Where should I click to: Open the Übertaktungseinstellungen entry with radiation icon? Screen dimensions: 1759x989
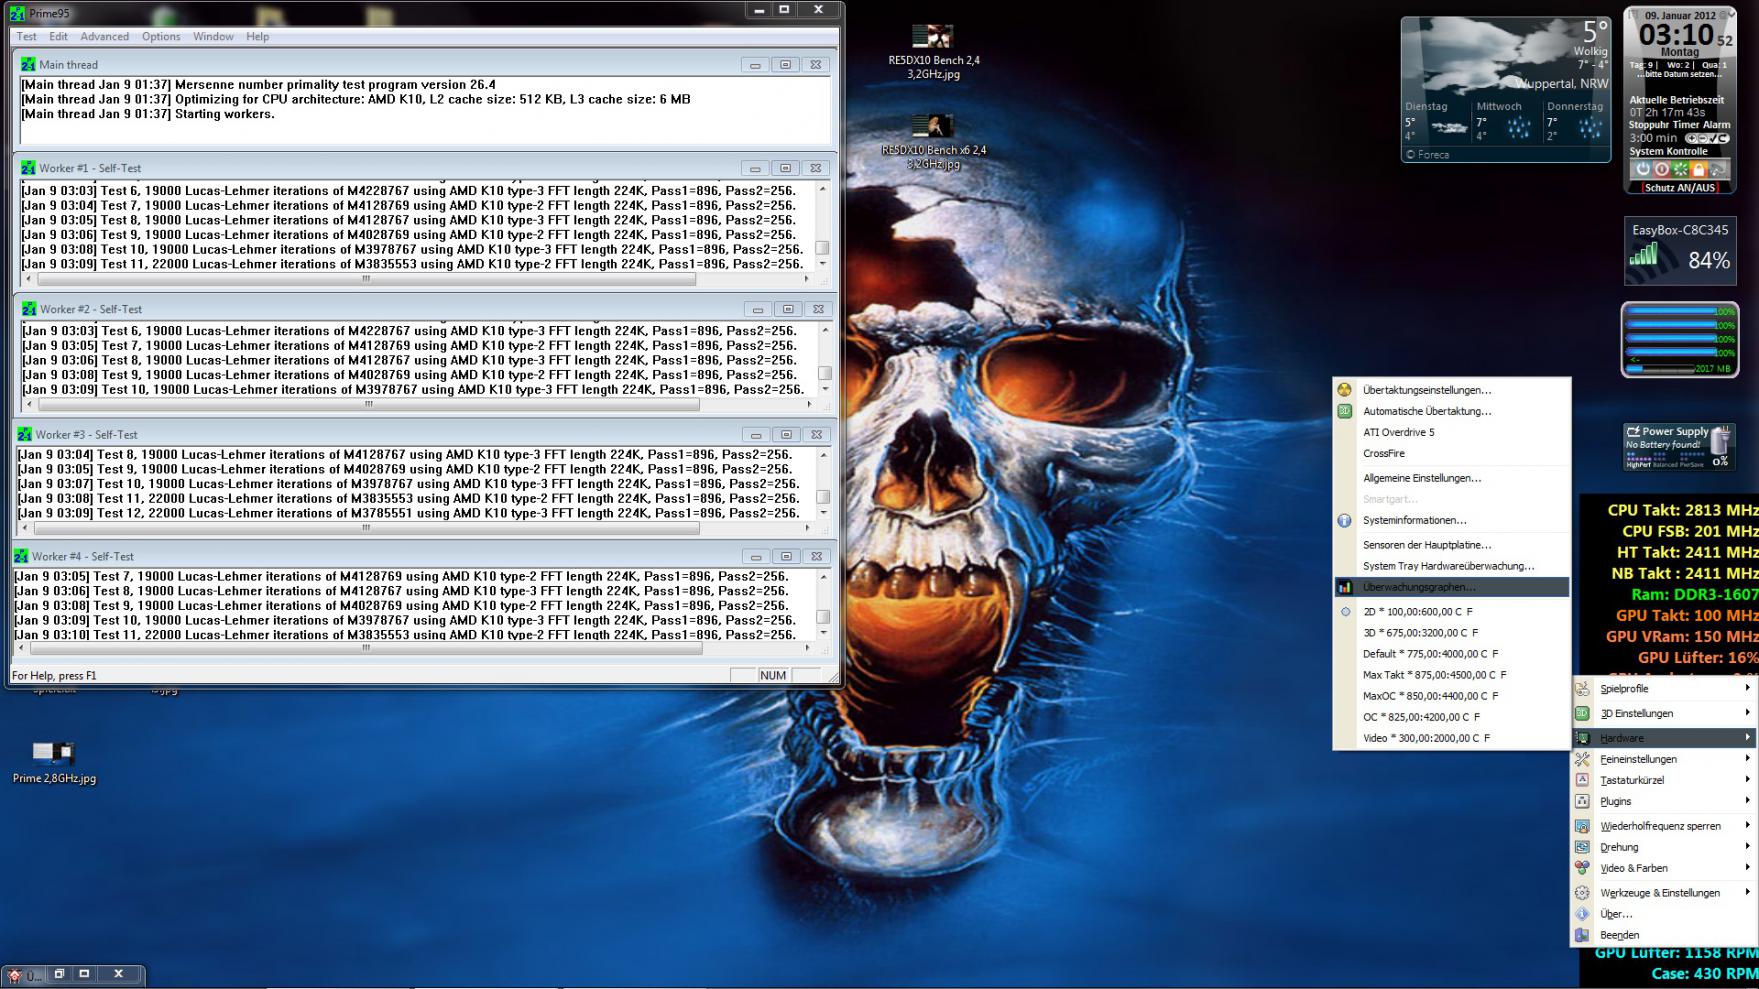click(x=1426, y=390)
